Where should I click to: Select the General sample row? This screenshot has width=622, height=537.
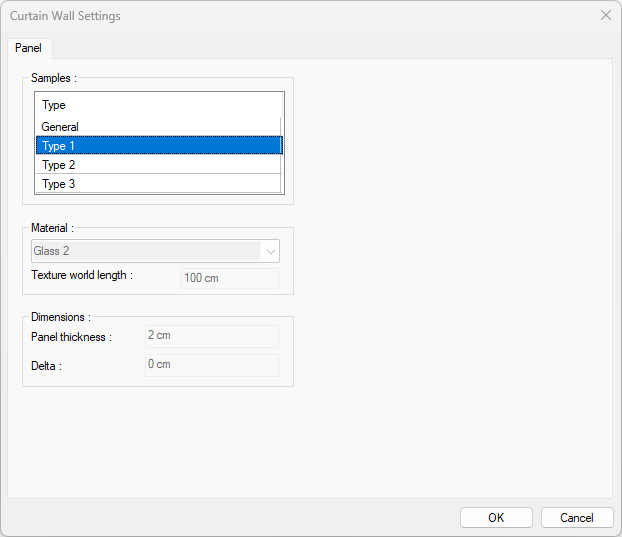pos(159,127)
